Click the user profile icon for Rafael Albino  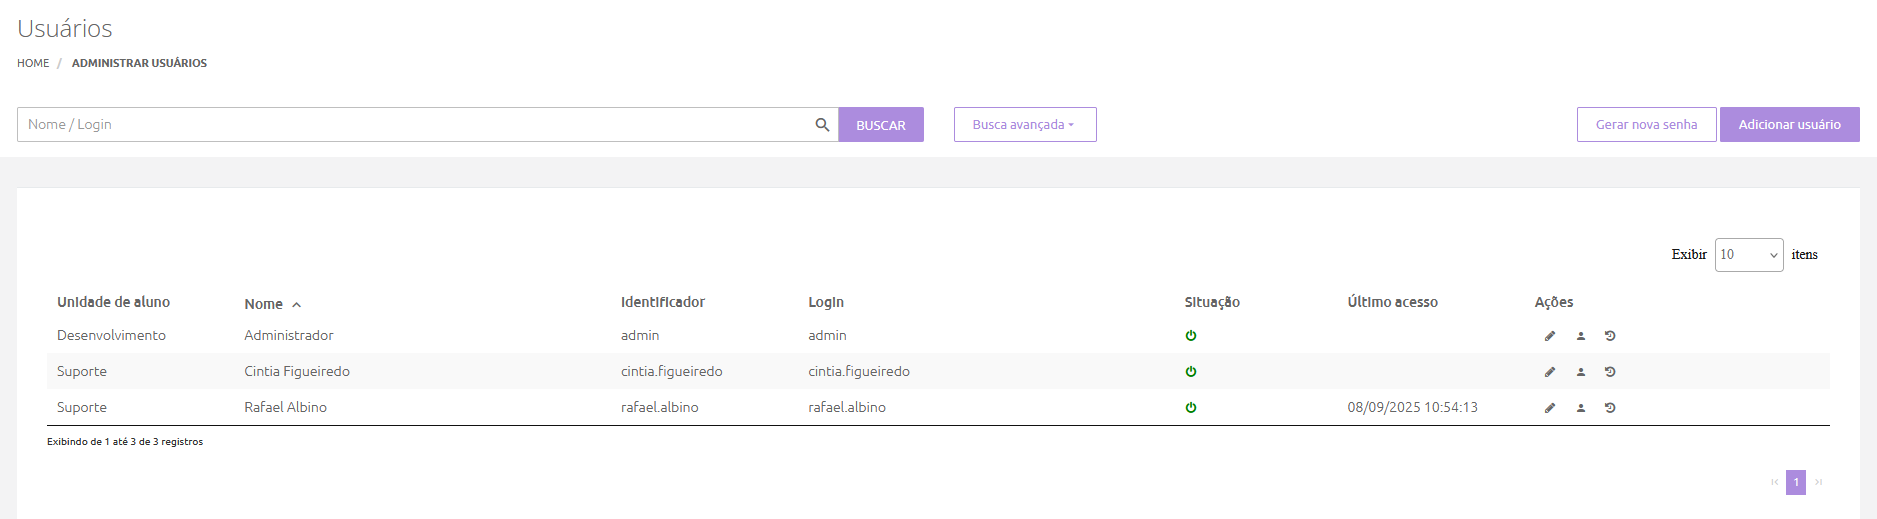pos(1581,408)
